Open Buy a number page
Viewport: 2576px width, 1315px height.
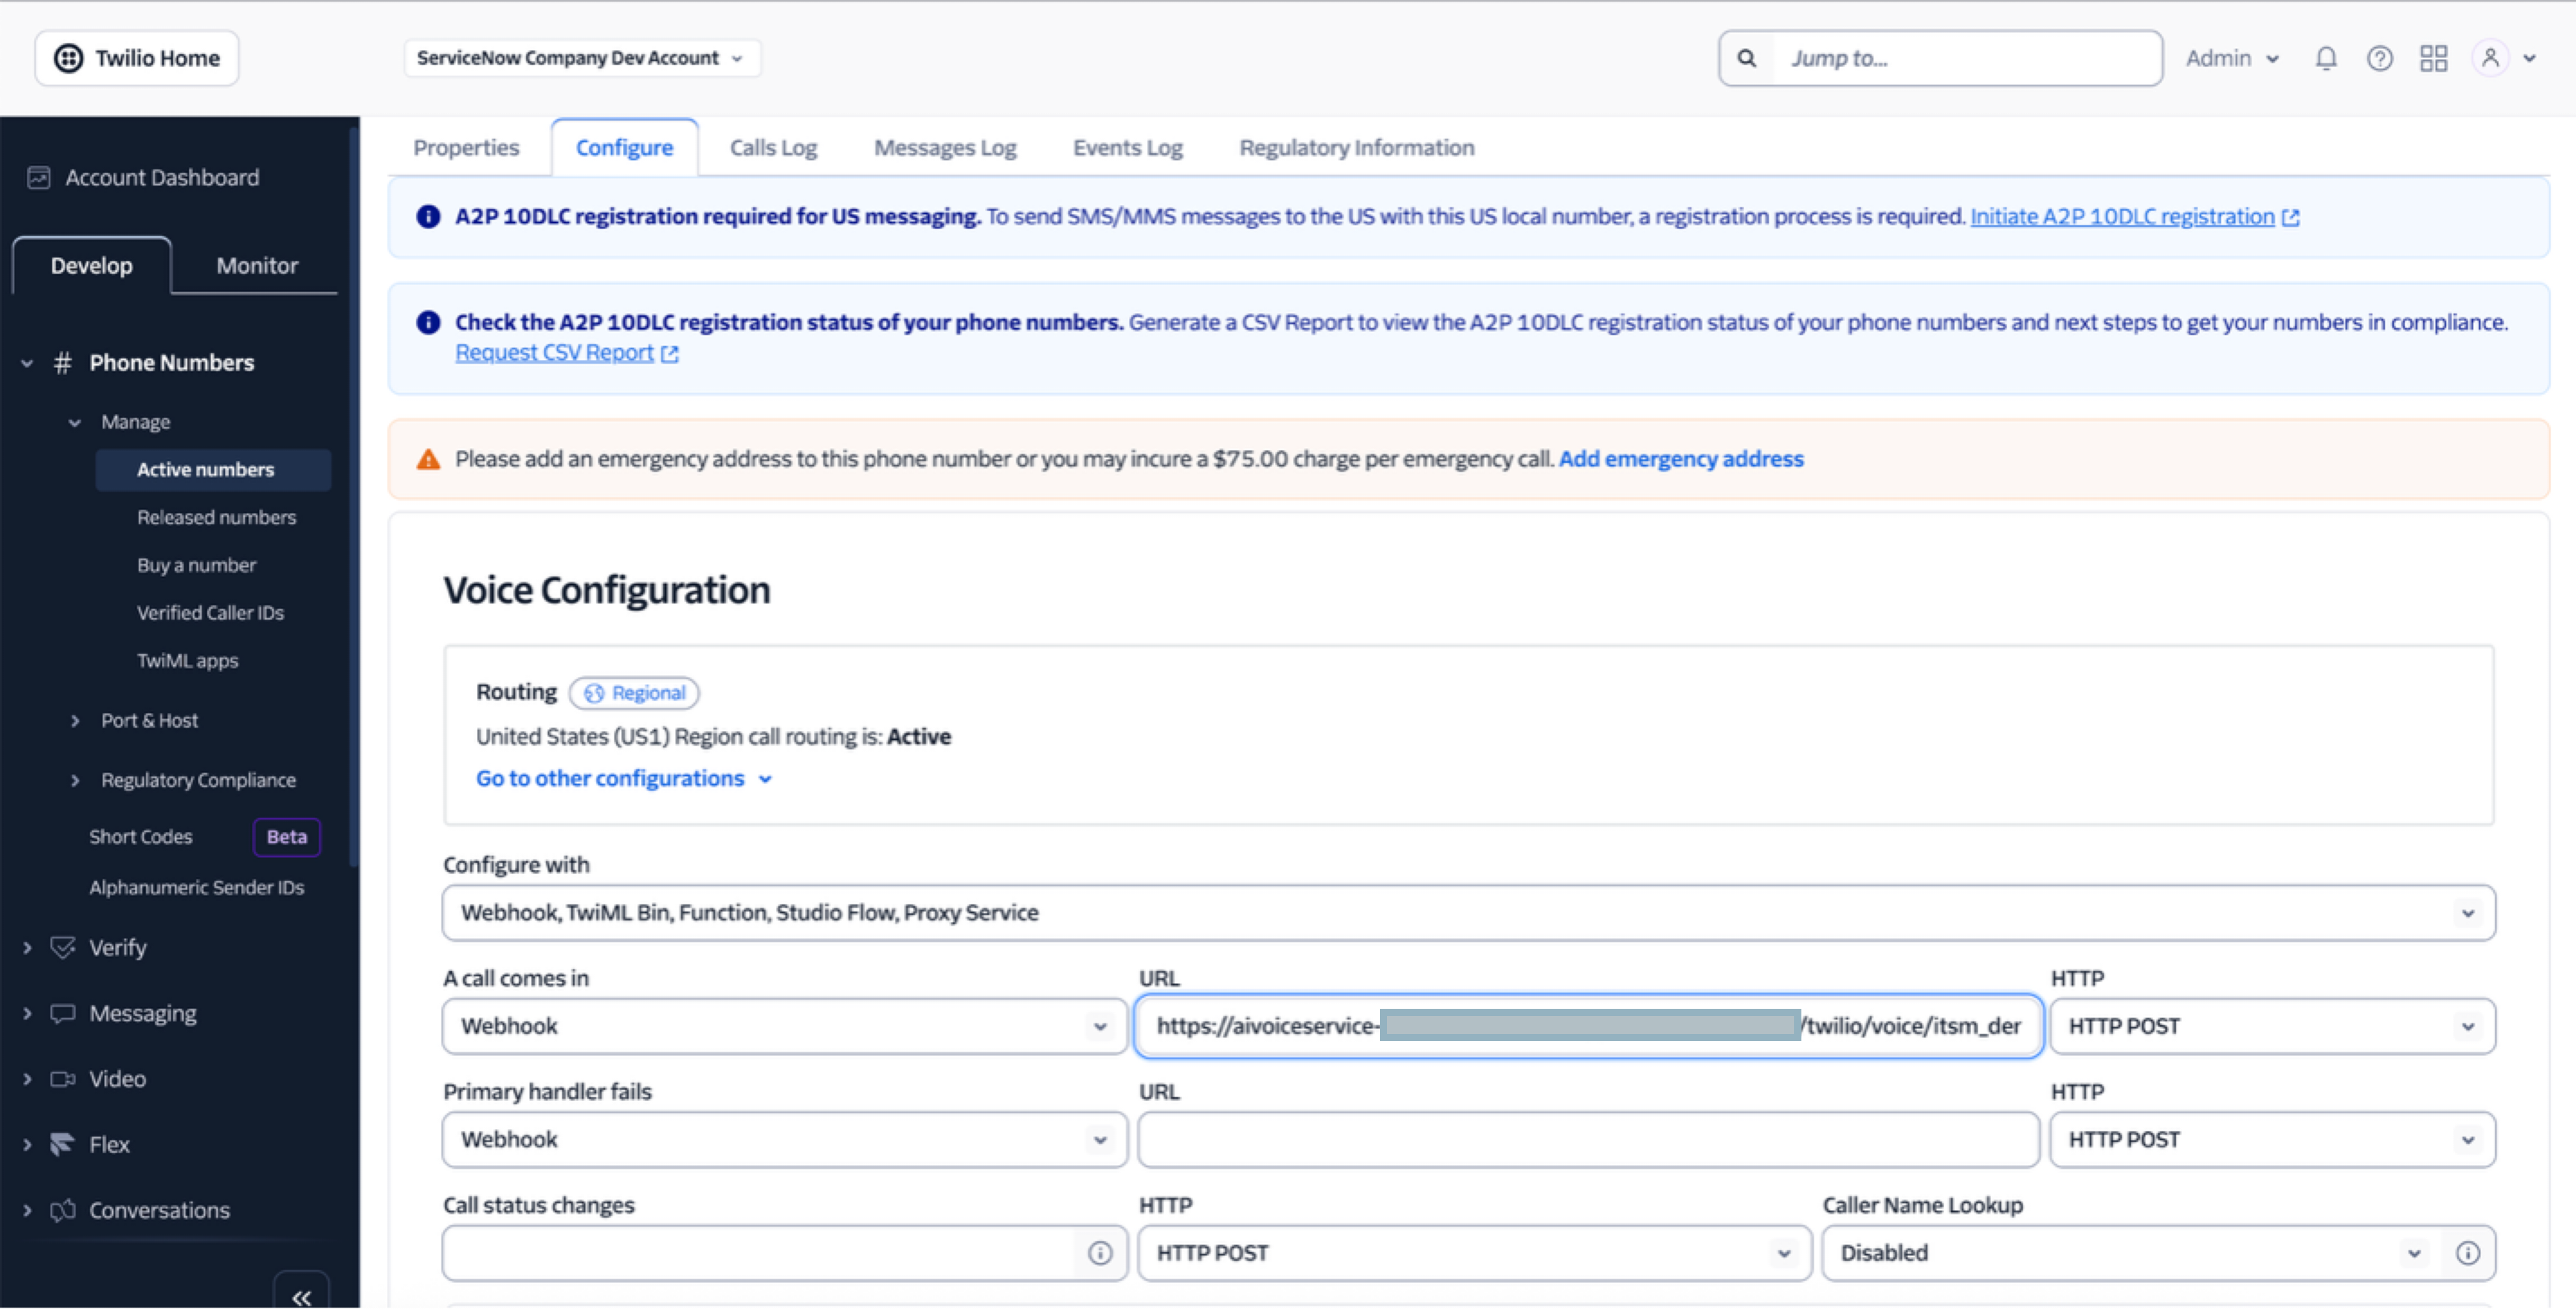pos(196,566)
